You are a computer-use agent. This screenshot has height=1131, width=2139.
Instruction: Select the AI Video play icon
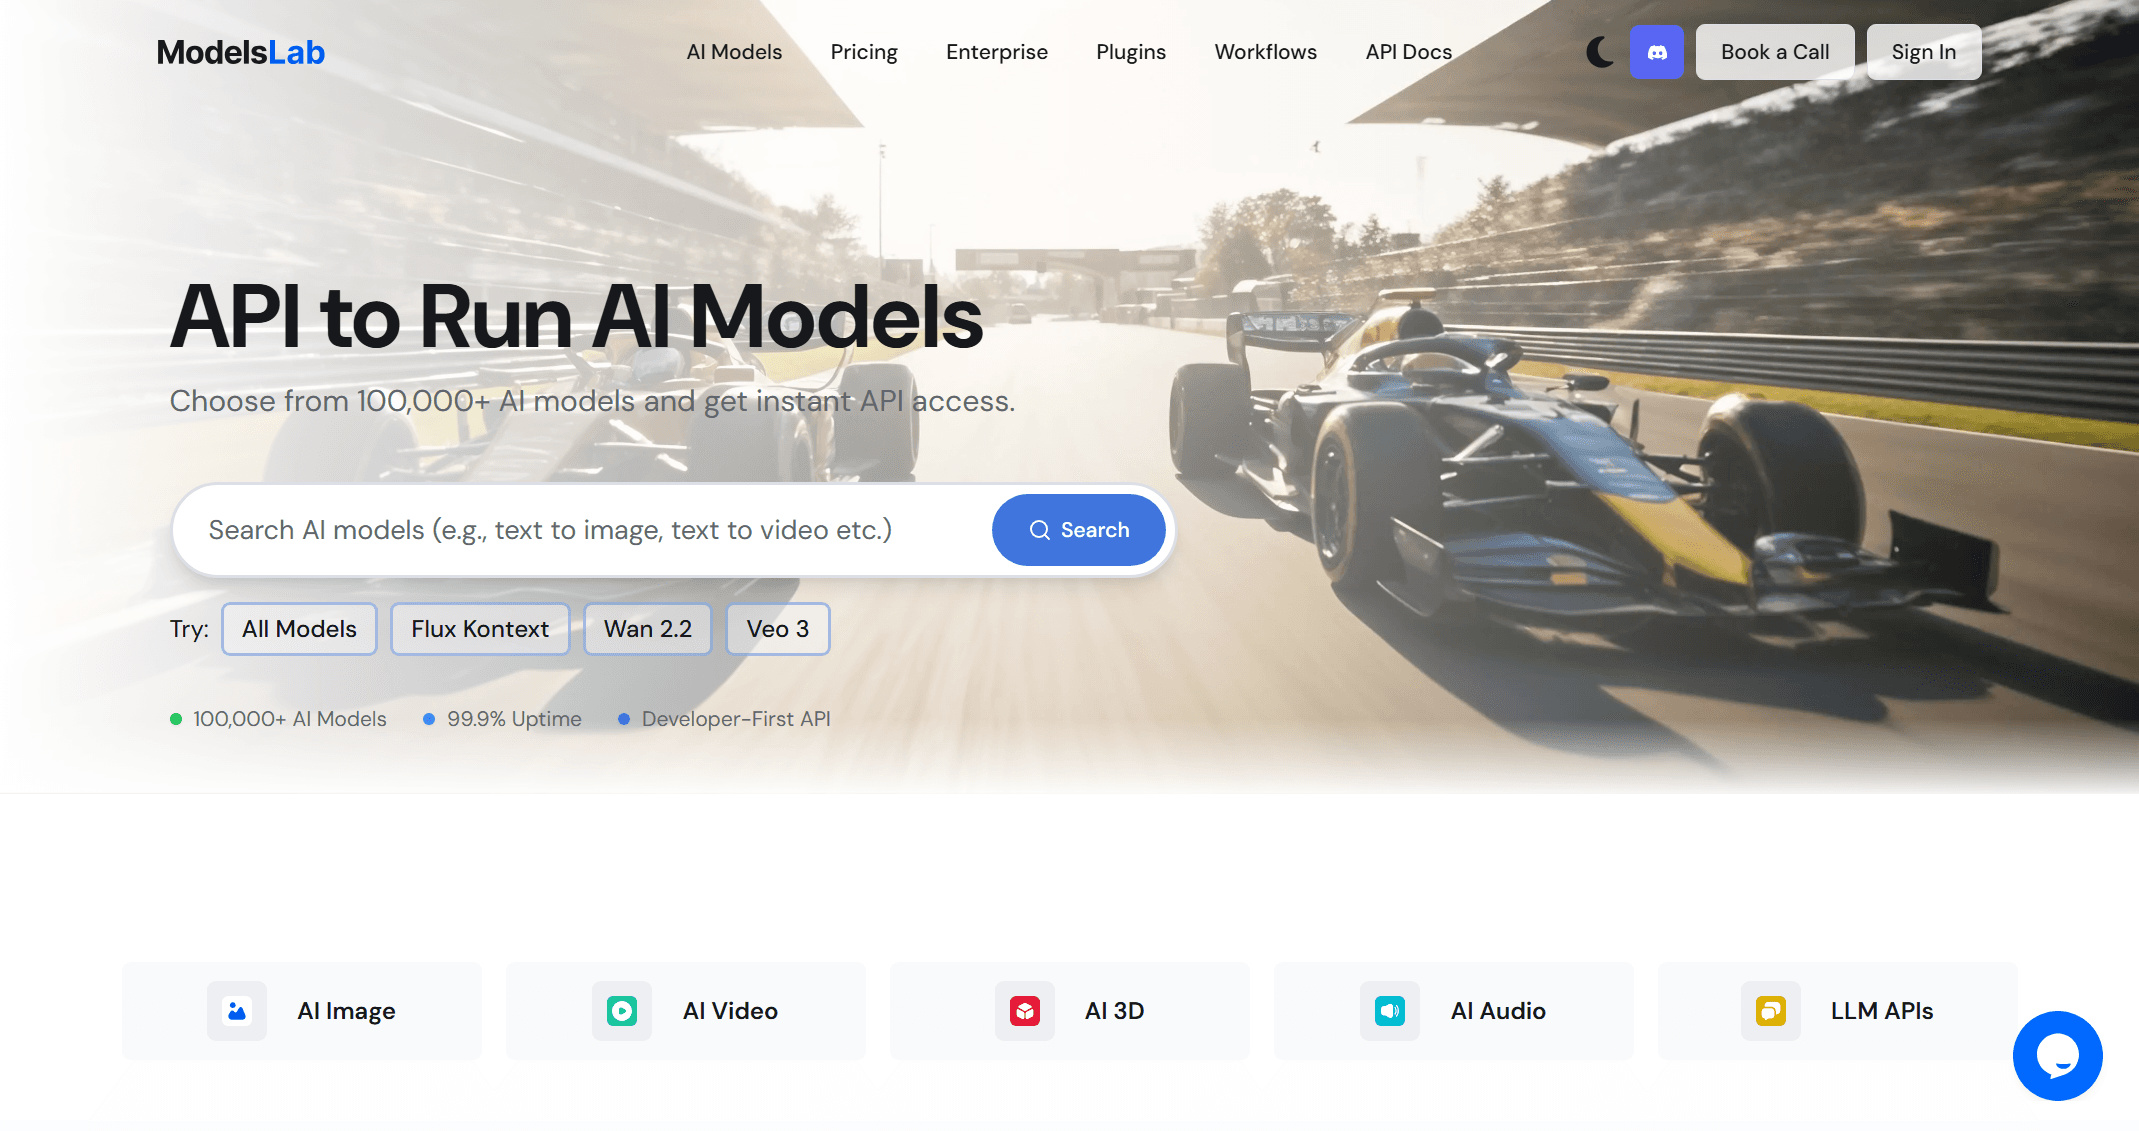click(x=622, y=1011)
